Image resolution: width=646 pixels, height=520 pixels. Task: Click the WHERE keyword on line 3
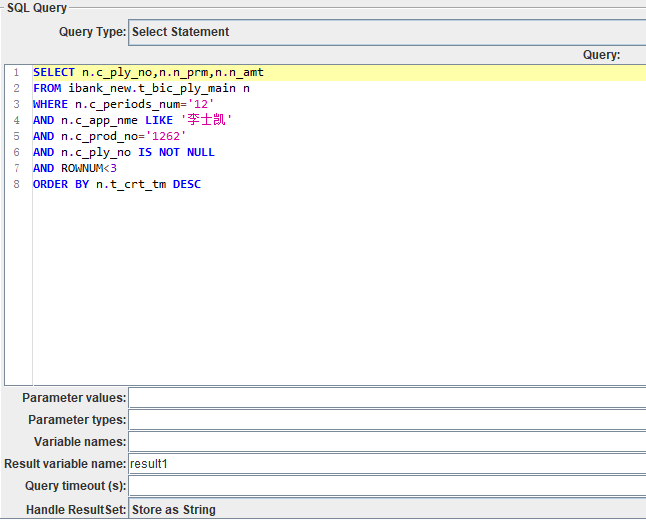tap(50, 104)
